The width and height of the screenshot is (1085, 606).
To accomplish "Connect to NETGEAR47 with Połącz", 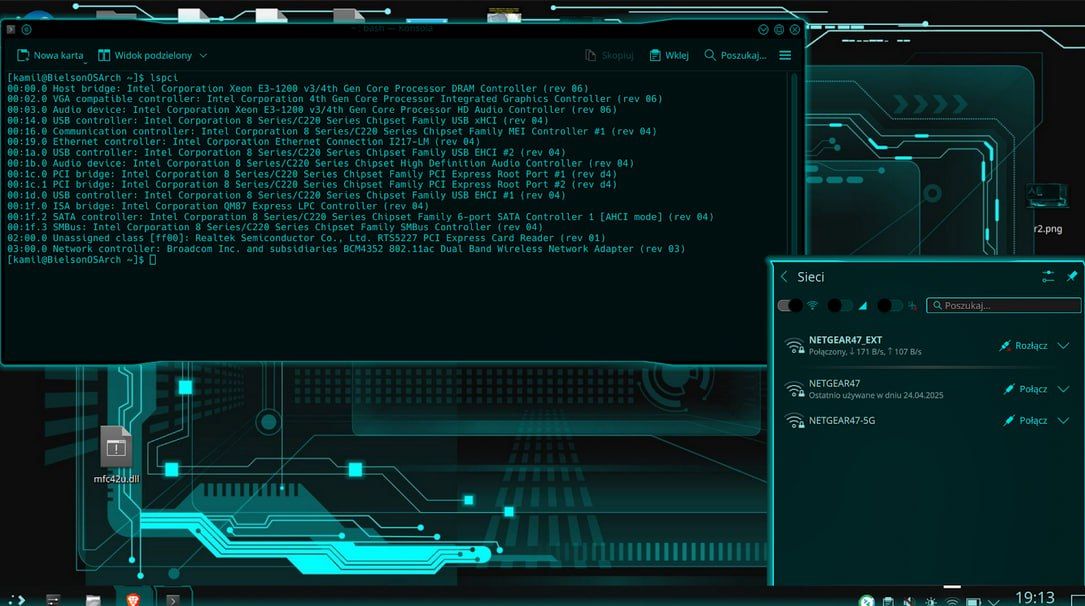I will coord(1025,389).
